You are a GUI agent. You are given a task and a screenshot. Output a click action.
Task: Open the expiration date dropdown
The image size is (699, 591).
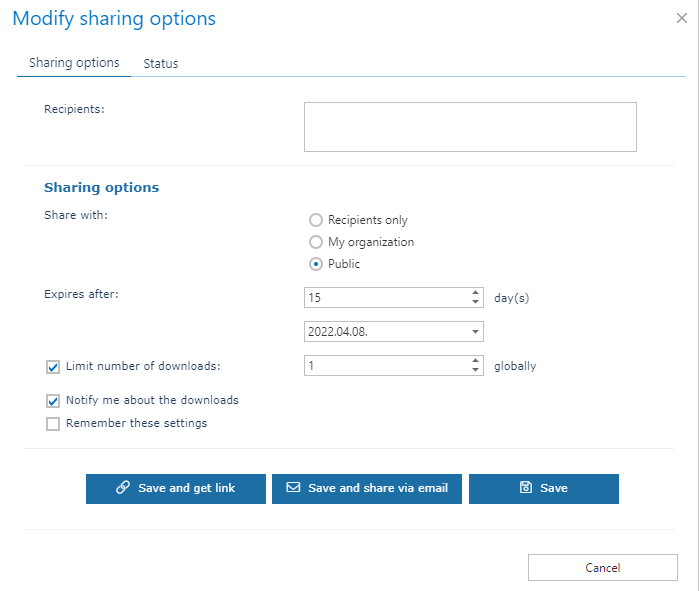pos(475,332)
